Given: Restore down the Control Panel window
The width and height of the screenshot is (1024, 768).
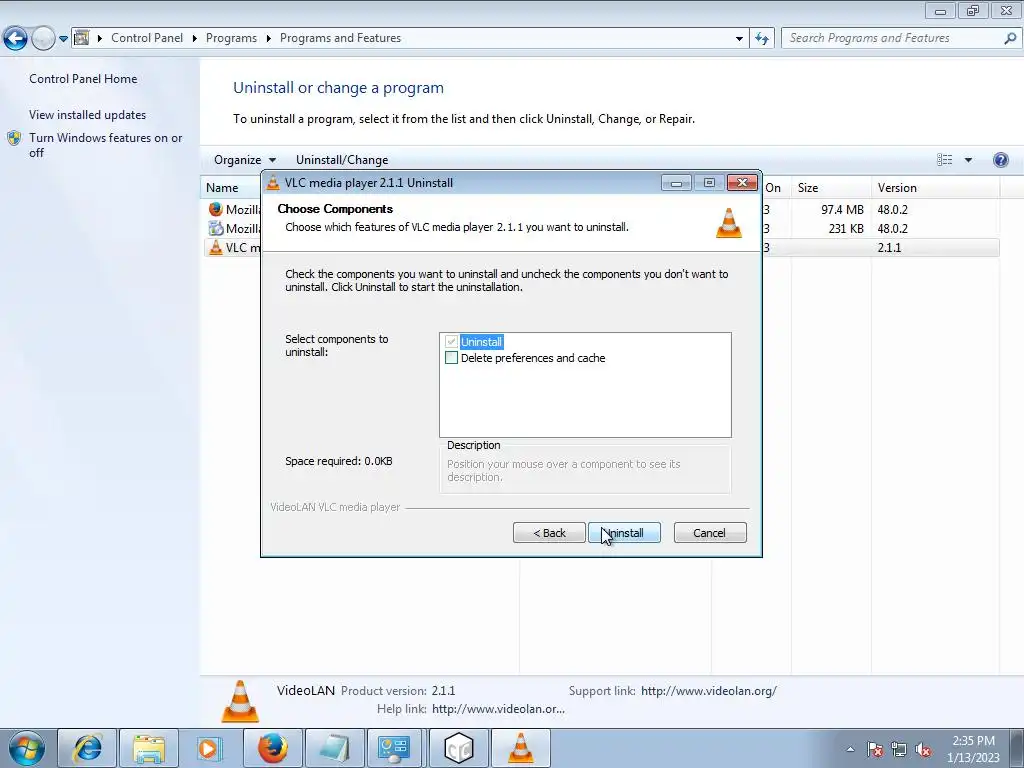Looking at the screenshot, I should click(973, 11).
